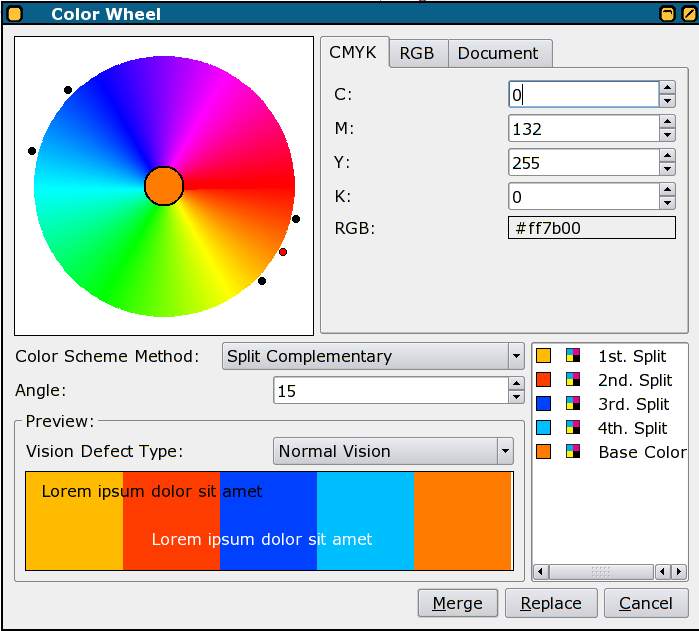Click the Replace button

tap(551, 604)
